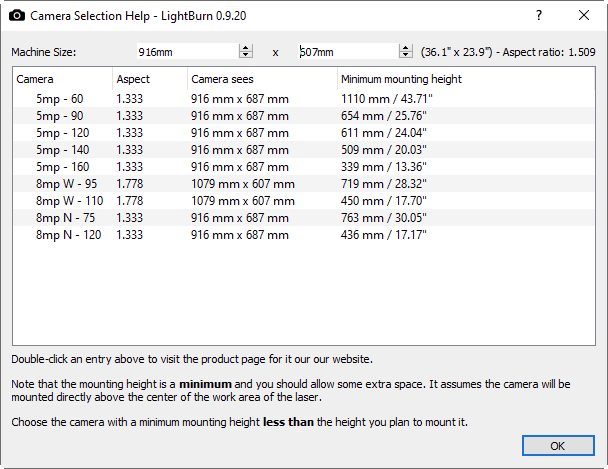The image size is (608, 469).
Task: Select the 8mp N - 75 camera row
Action: coord(304,218)
